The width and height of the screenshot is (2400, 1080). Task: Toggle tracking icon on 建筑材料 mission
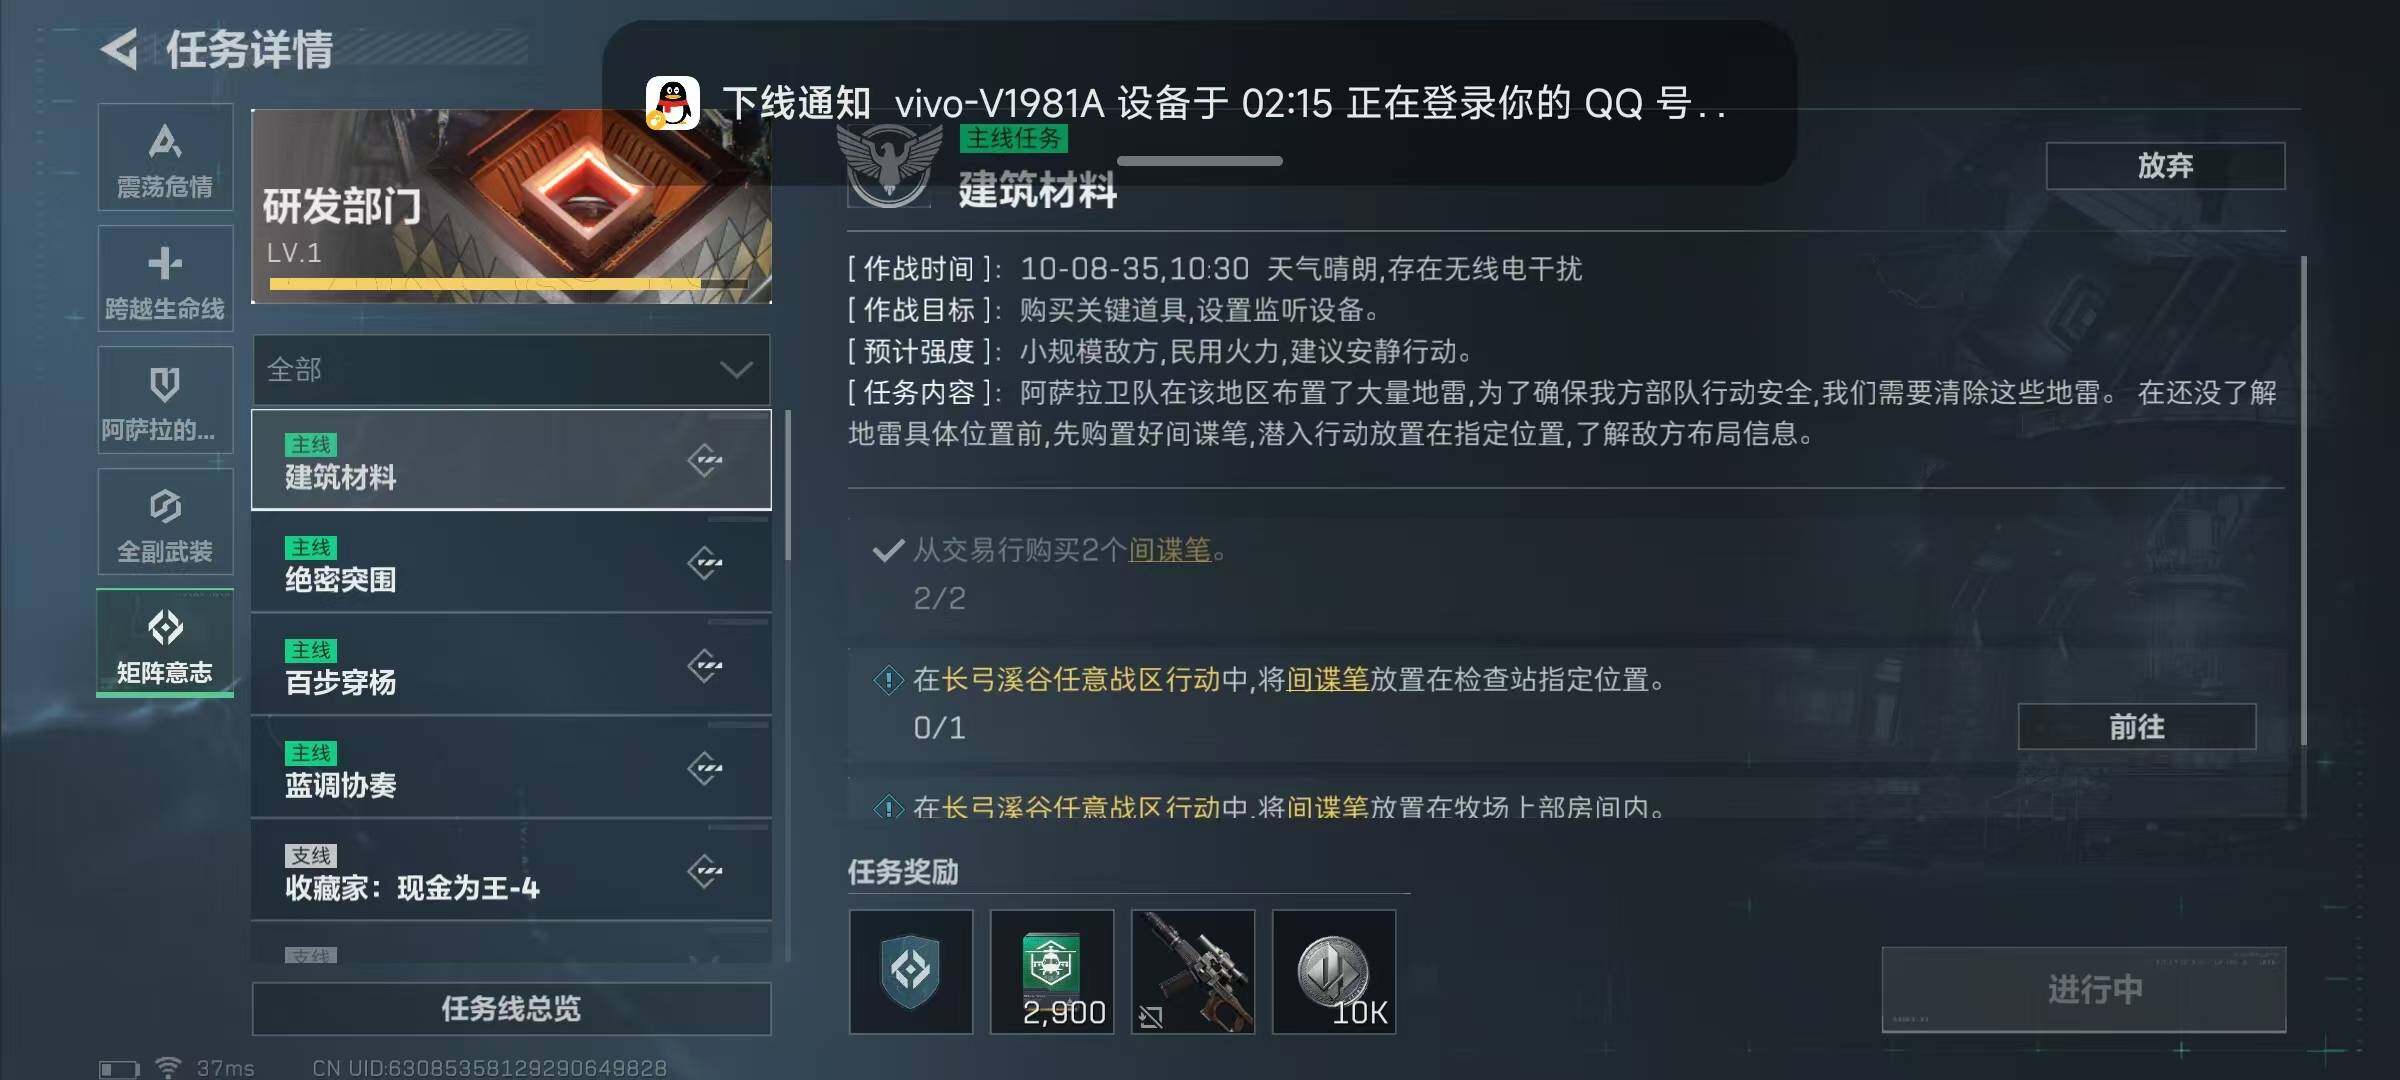(x=705, y=461)
